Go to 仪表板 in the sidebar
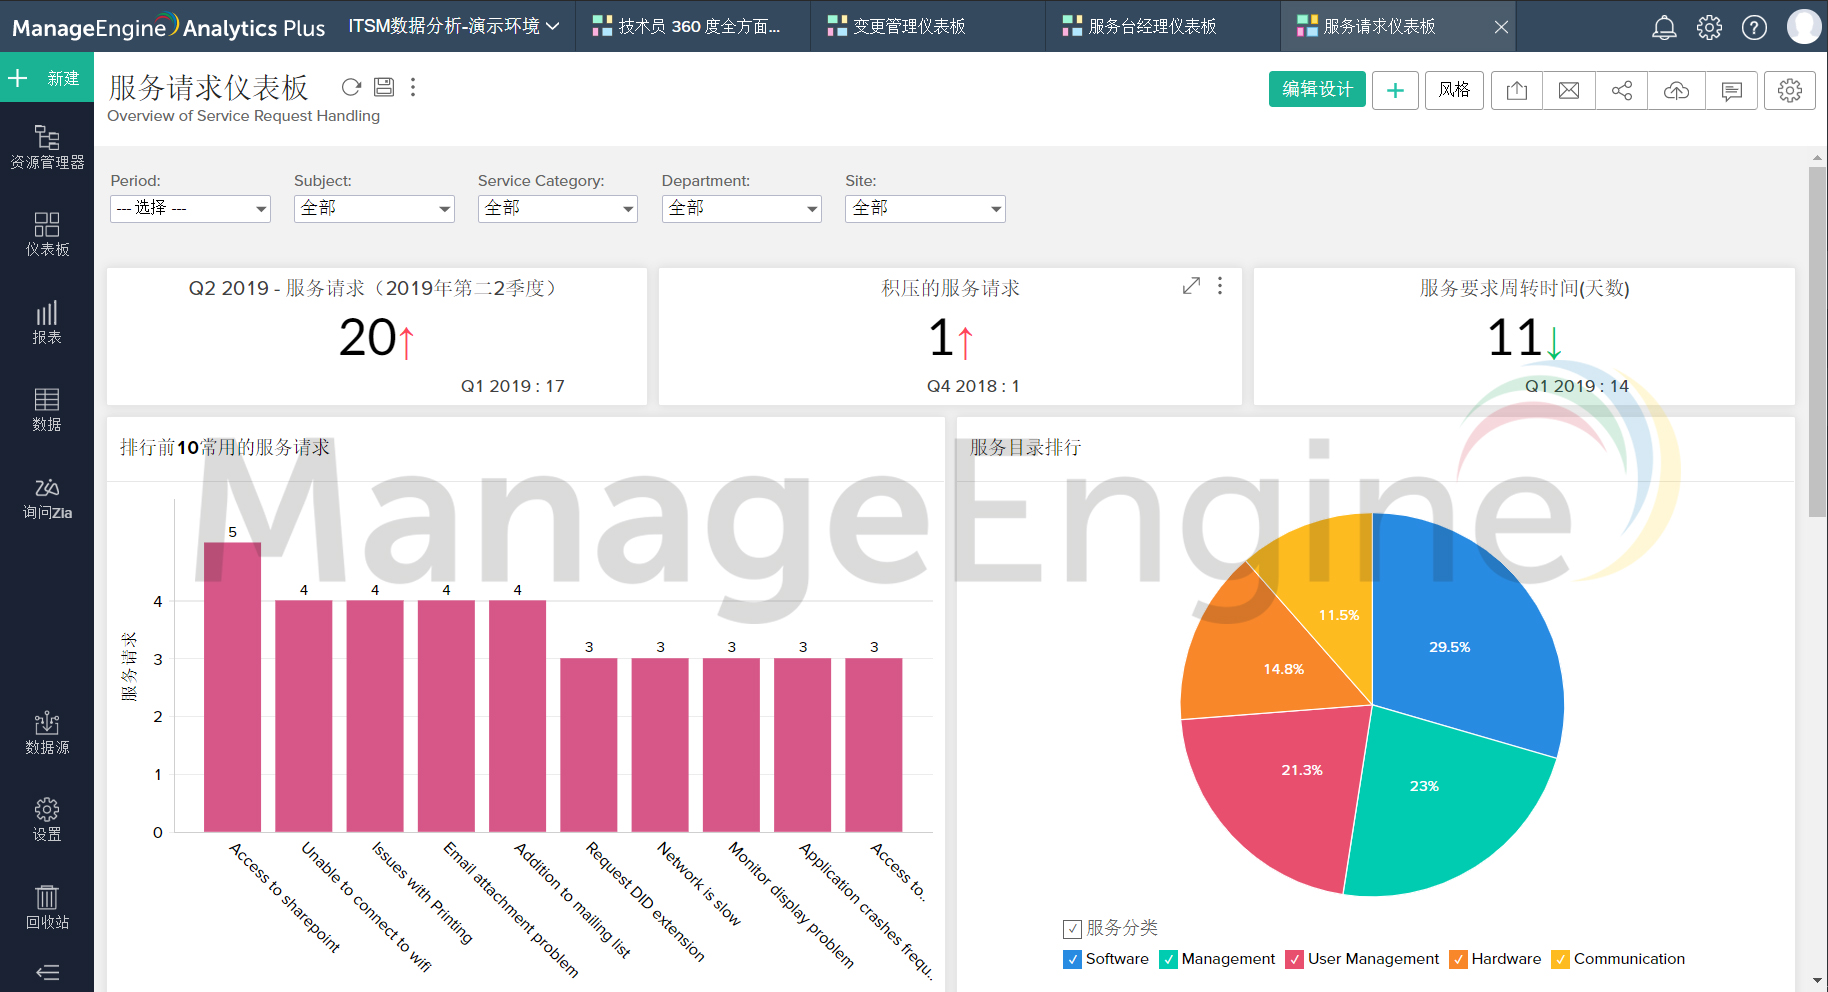This screenshot has width=1828, height=992. coord(47,234)
